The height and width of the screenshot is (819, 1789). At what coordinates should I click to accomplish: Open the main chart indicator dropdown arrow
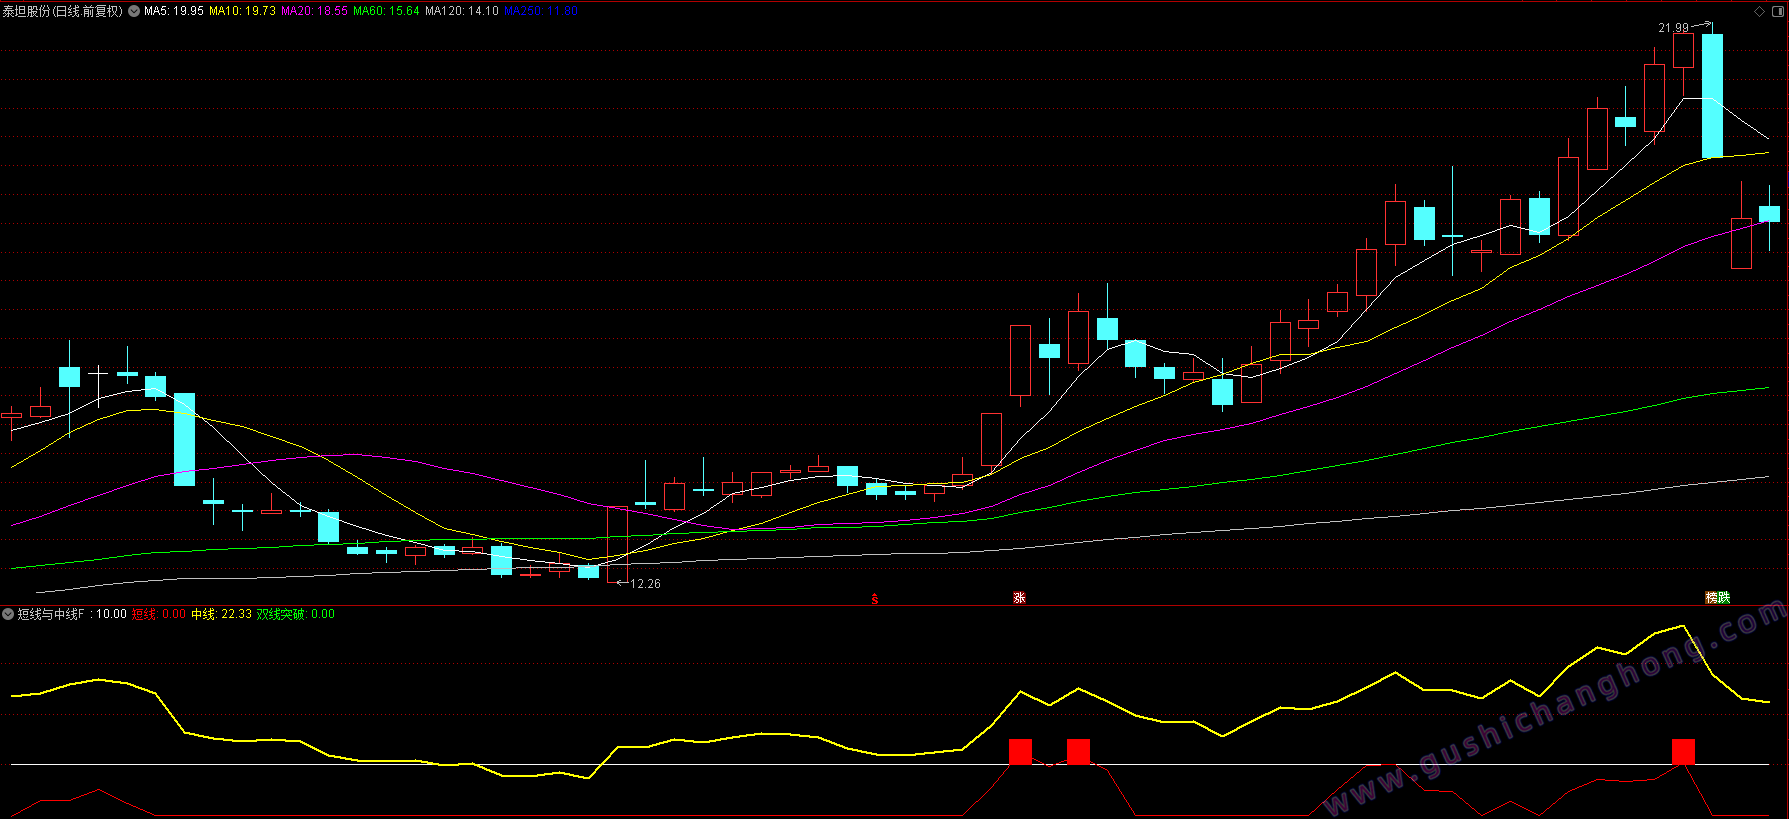click(134, 11)
